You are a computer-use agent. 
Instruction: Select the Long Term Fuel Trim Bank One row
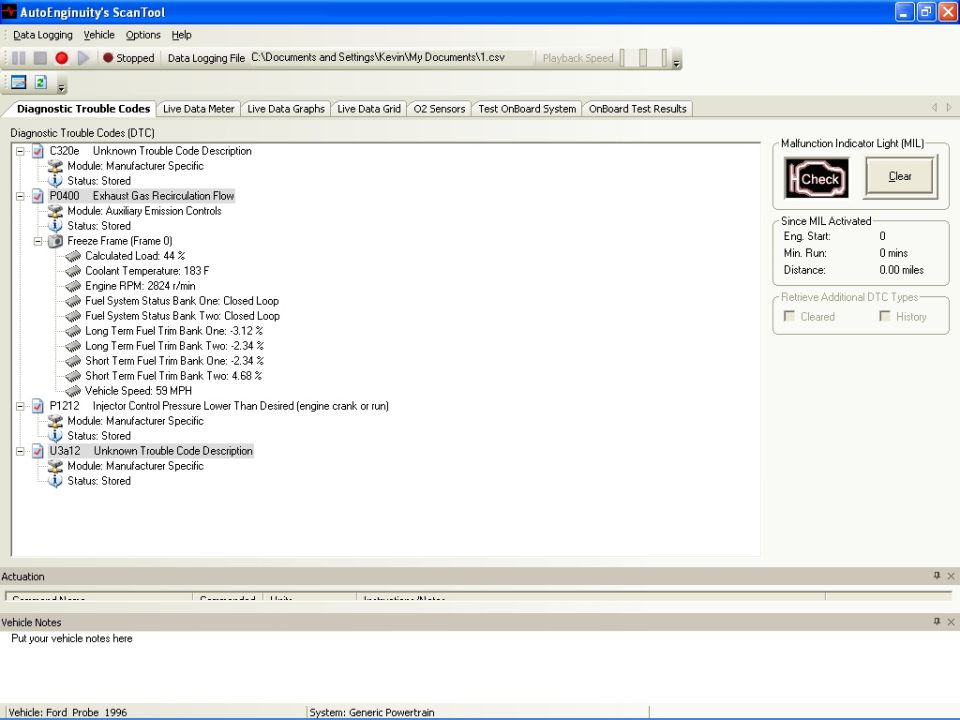174,331
